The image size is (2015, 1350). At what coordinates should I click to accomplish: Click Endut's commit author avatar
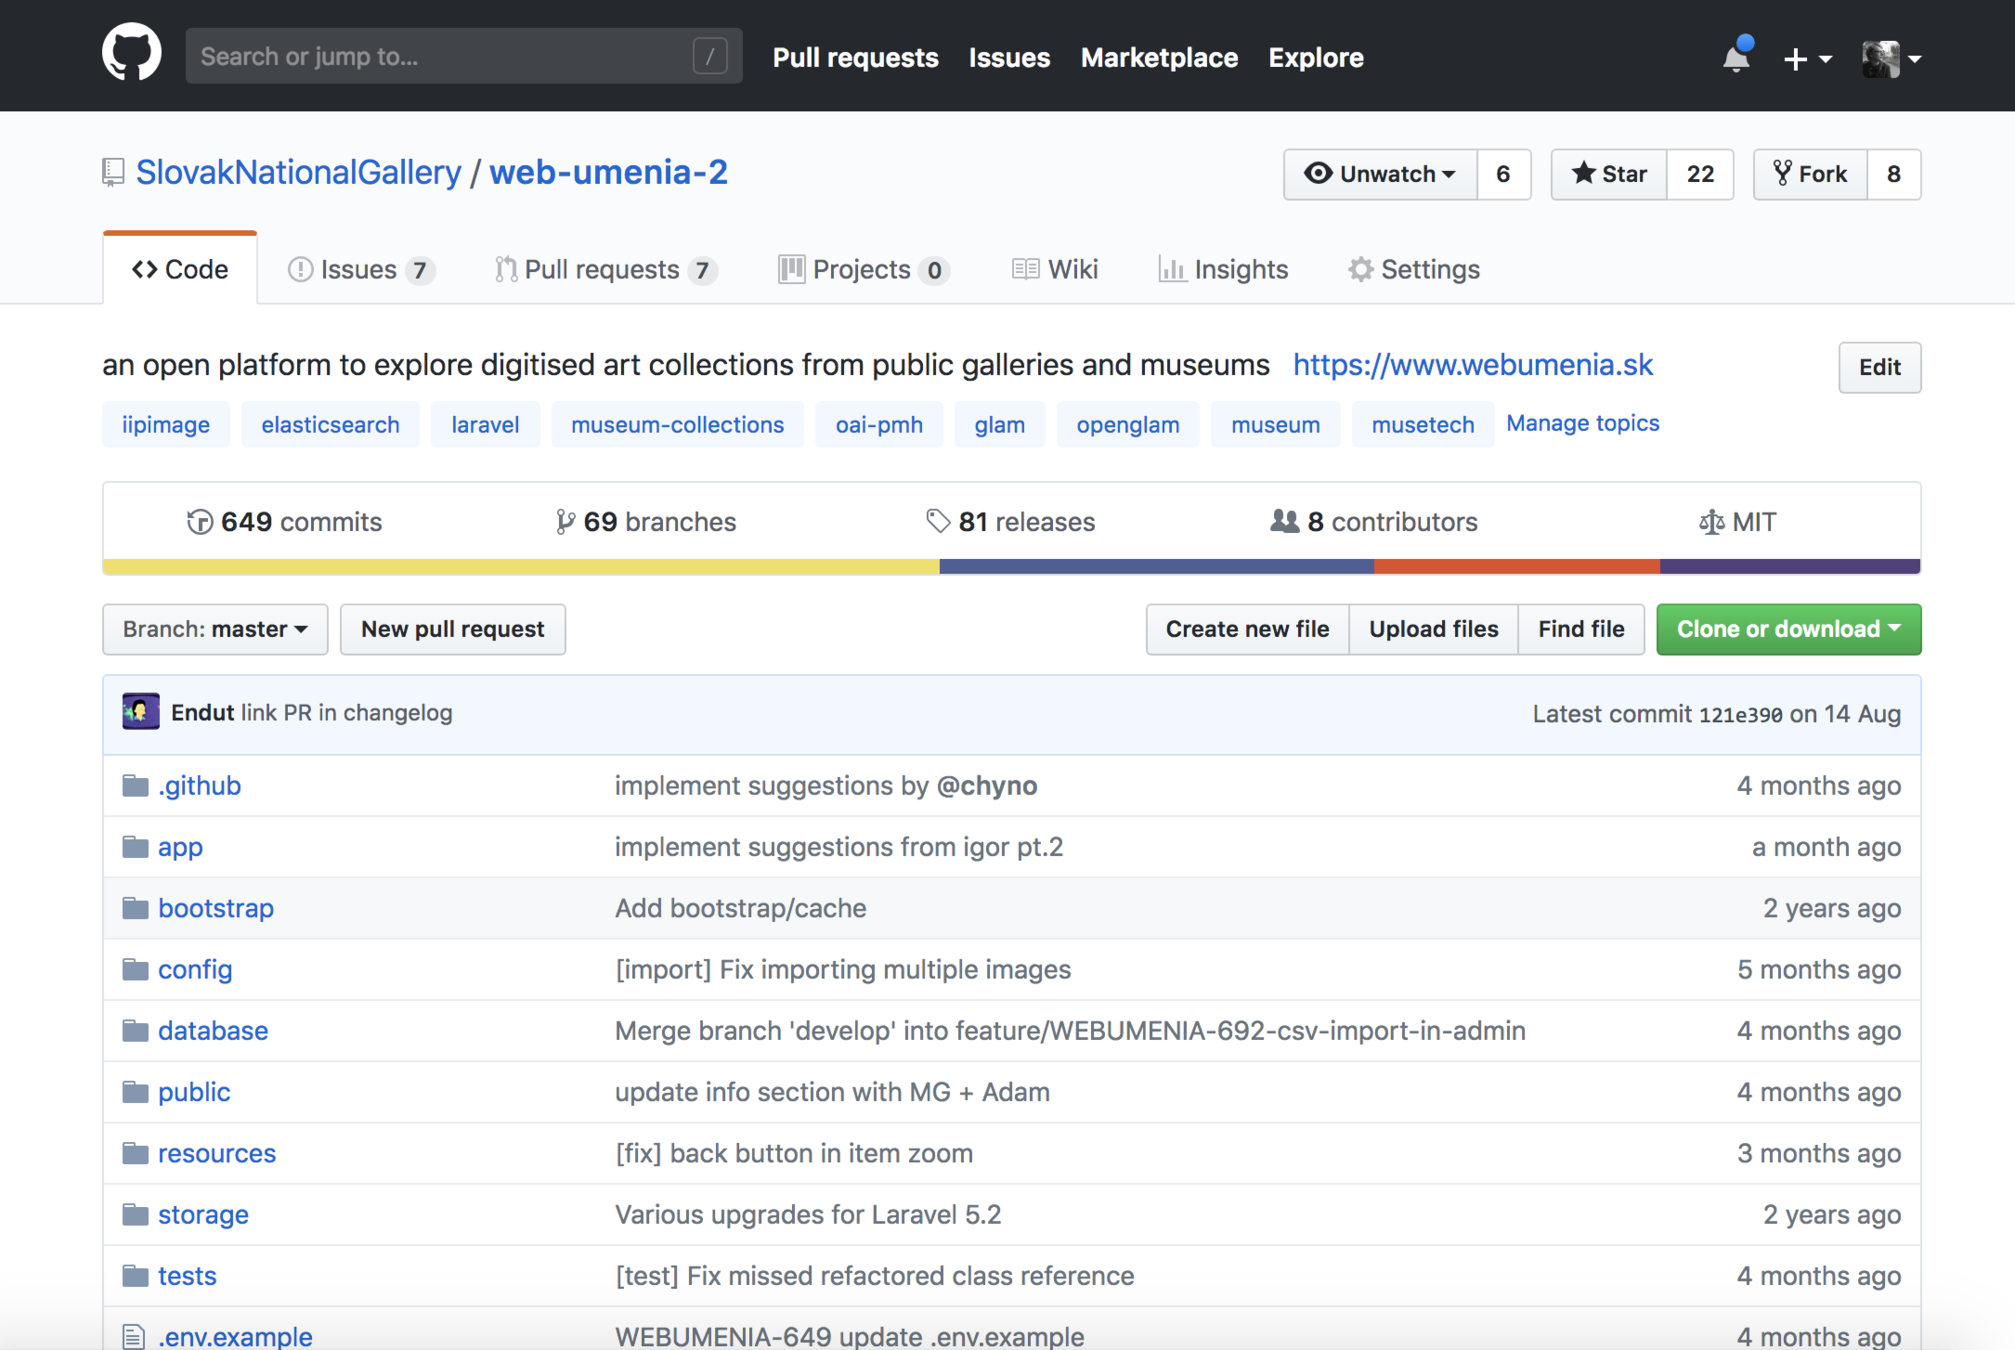point(141,712)
